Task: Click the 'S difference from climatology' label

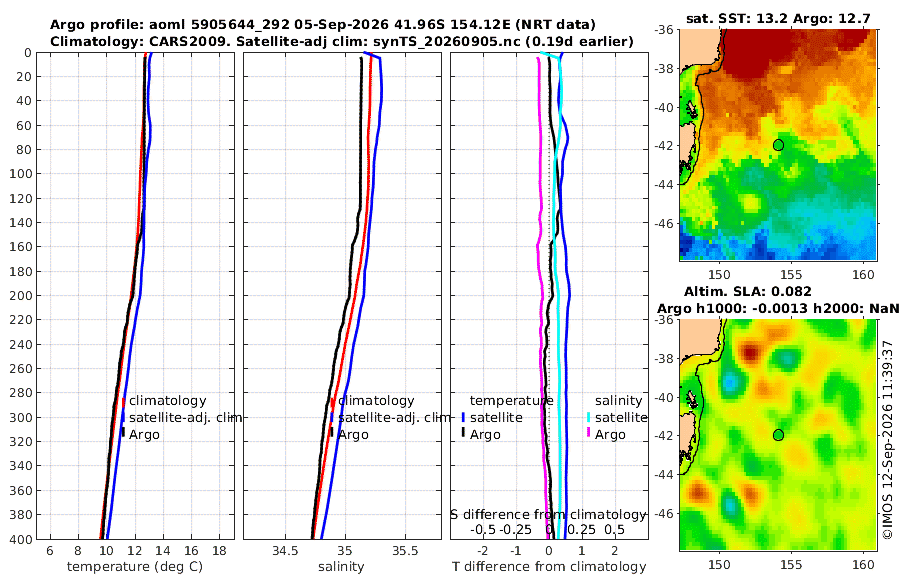Action: tap(548, 515)
